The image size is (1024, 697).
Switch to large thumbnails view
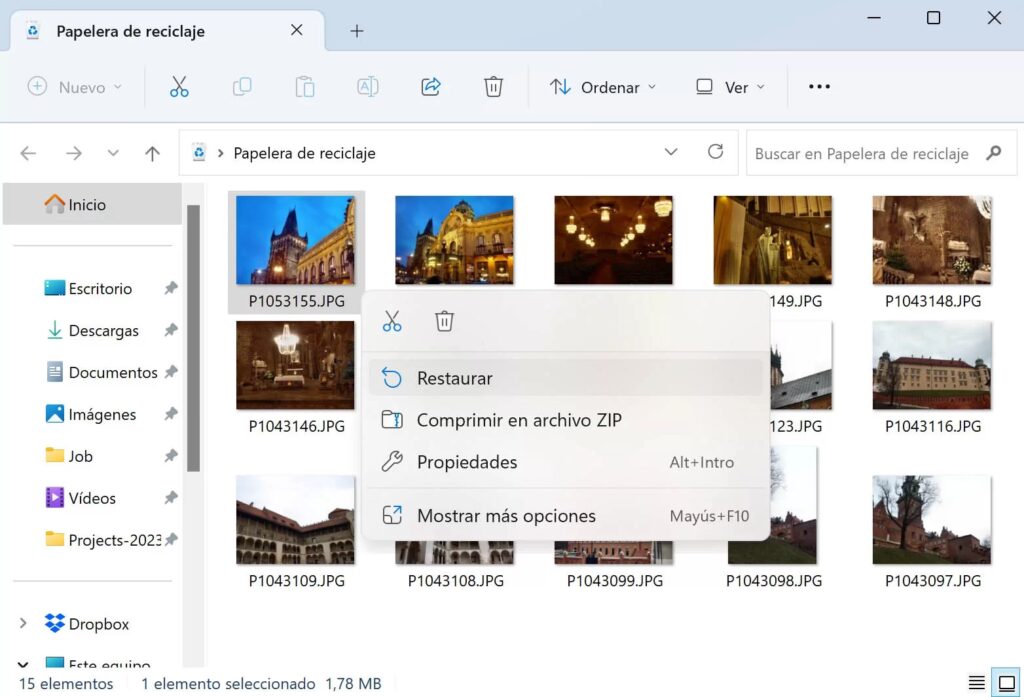point(1002,684)
